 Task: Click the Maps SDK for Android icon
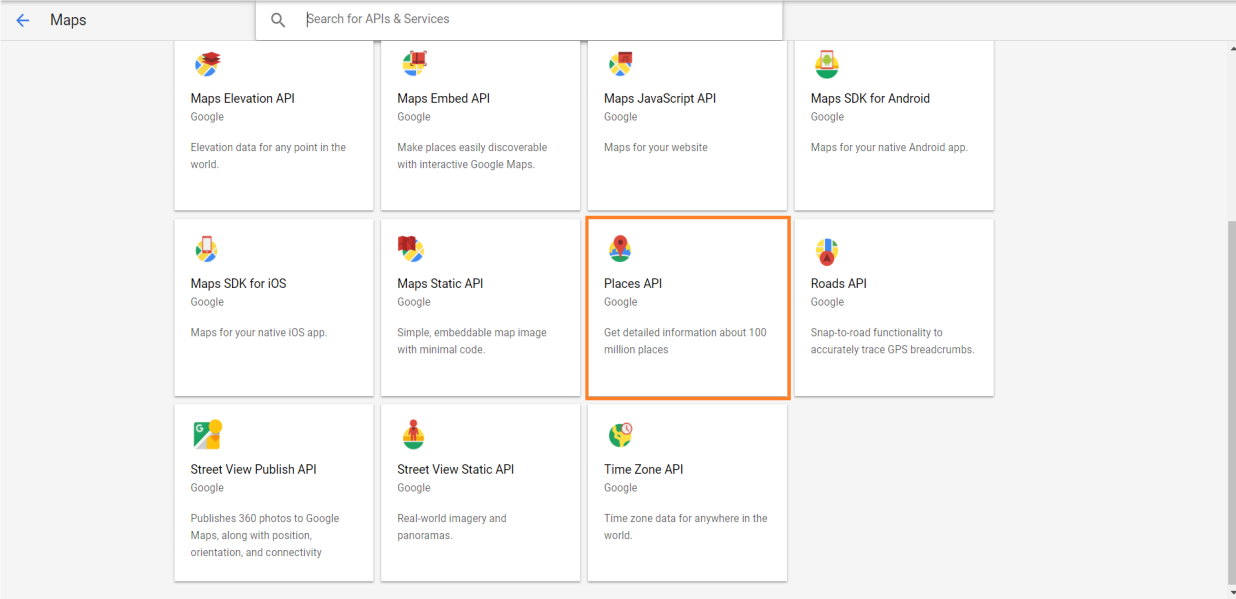pos(827,63)
